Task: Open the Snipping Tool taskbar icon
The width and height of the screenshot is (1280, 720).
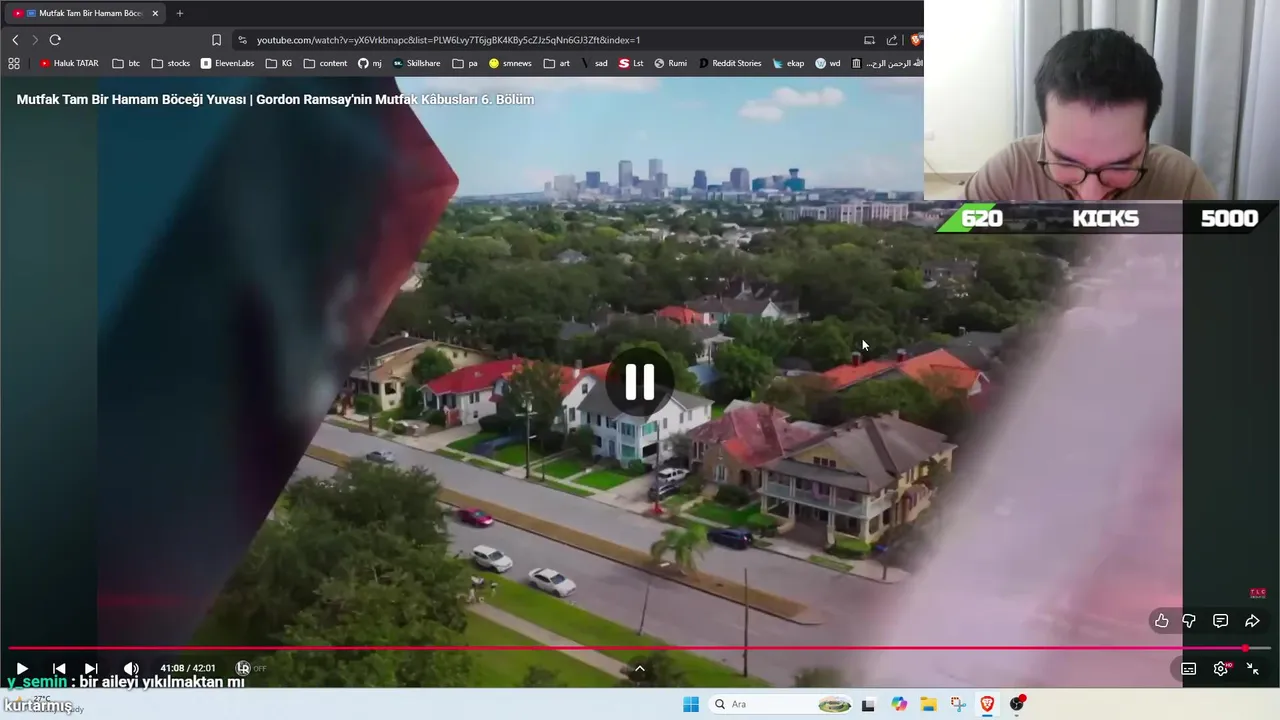Action: 958,704
